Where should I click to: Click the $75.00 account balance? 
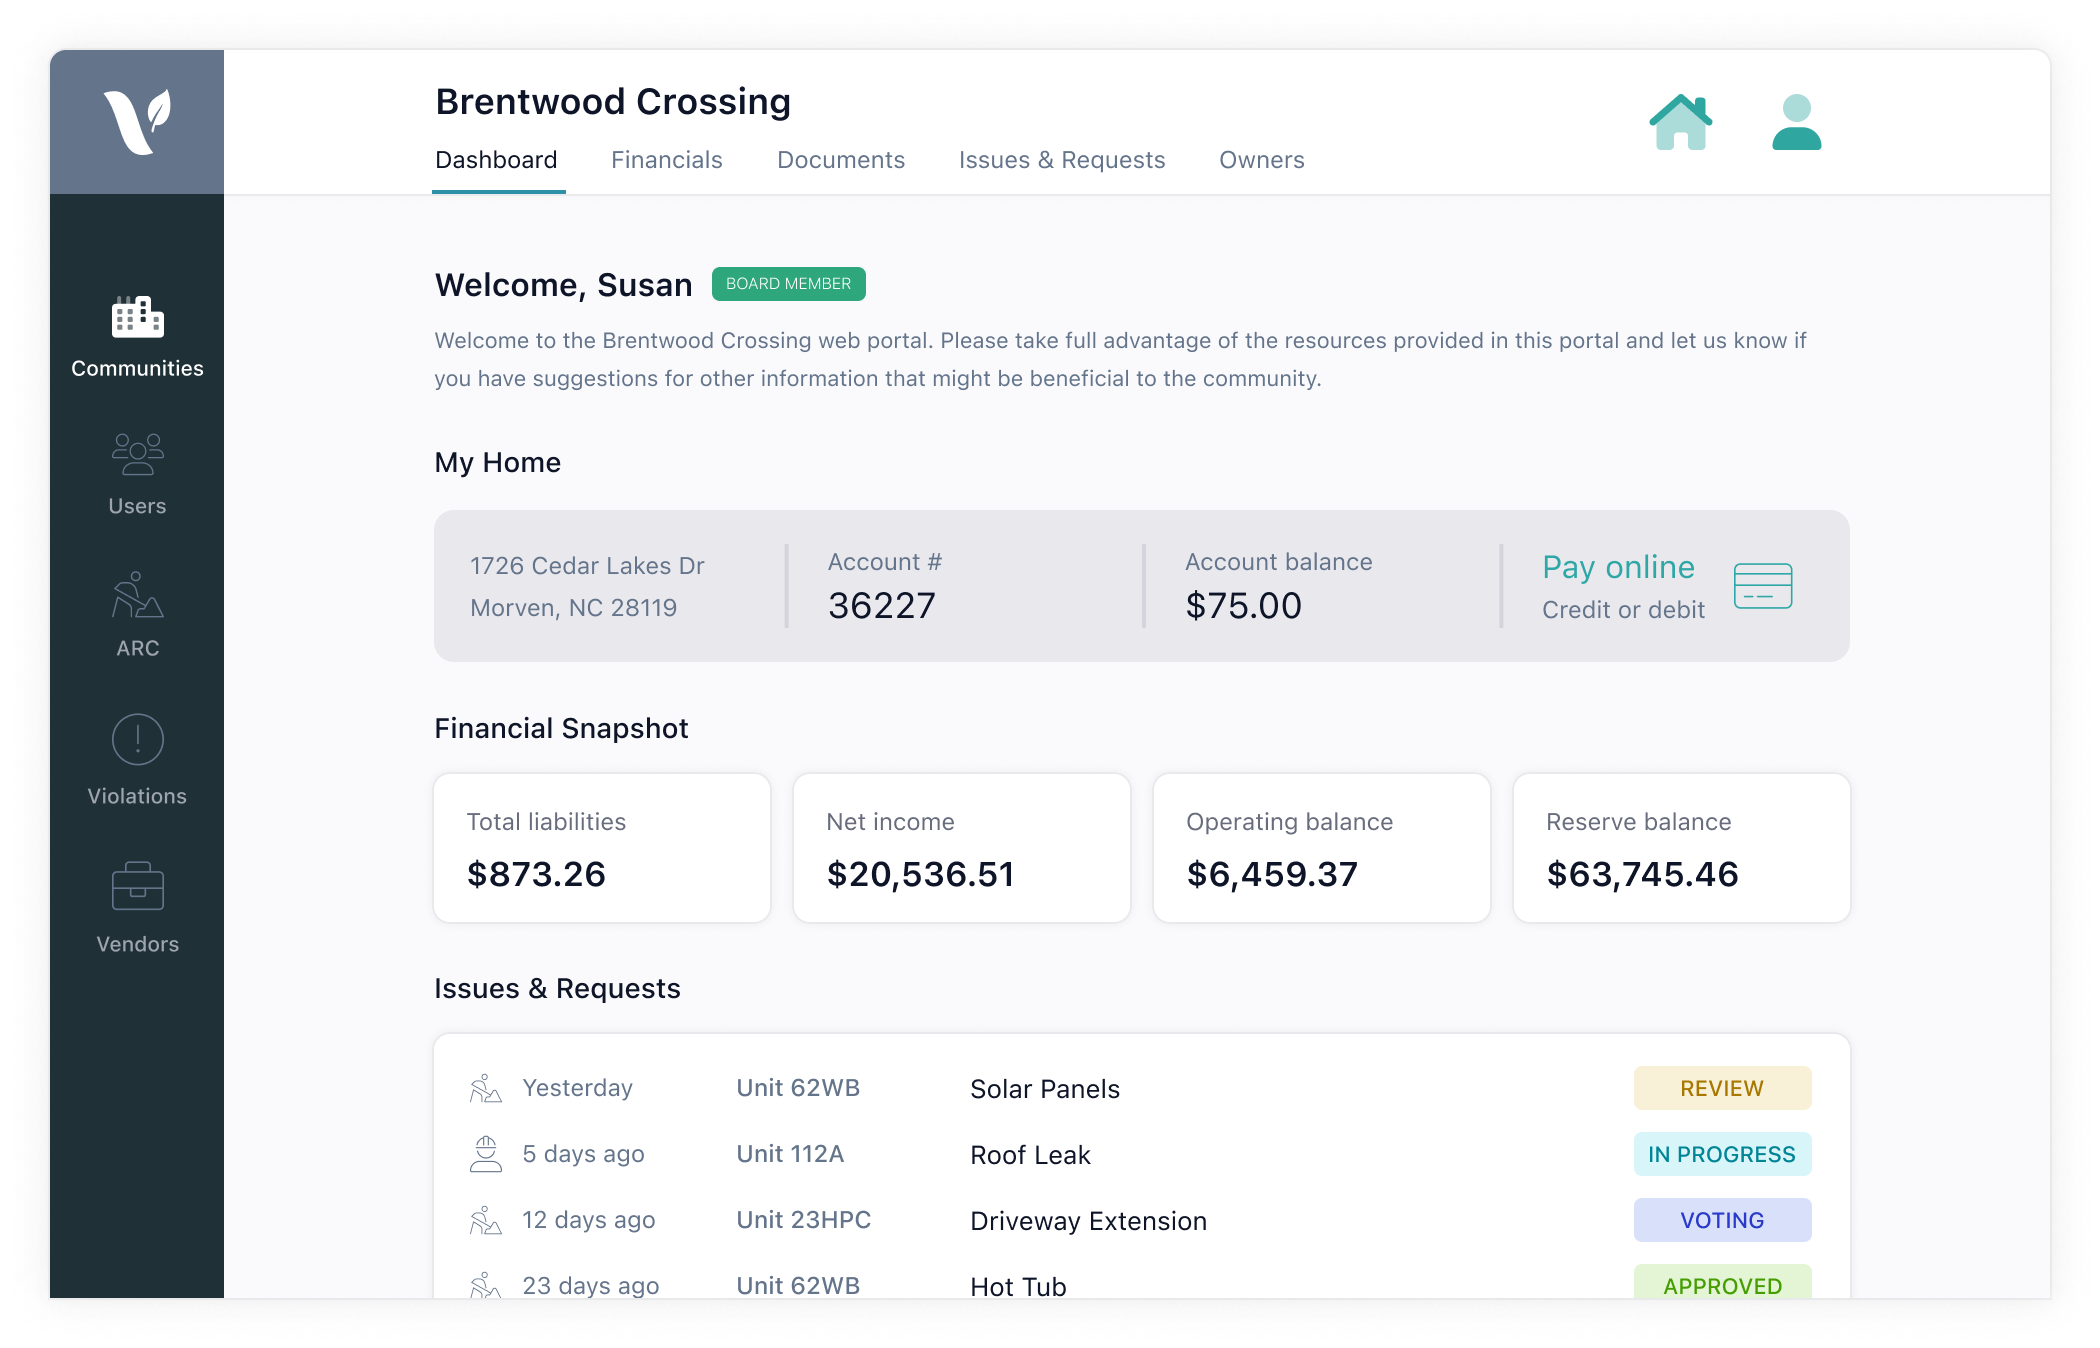pos(1243,605)
